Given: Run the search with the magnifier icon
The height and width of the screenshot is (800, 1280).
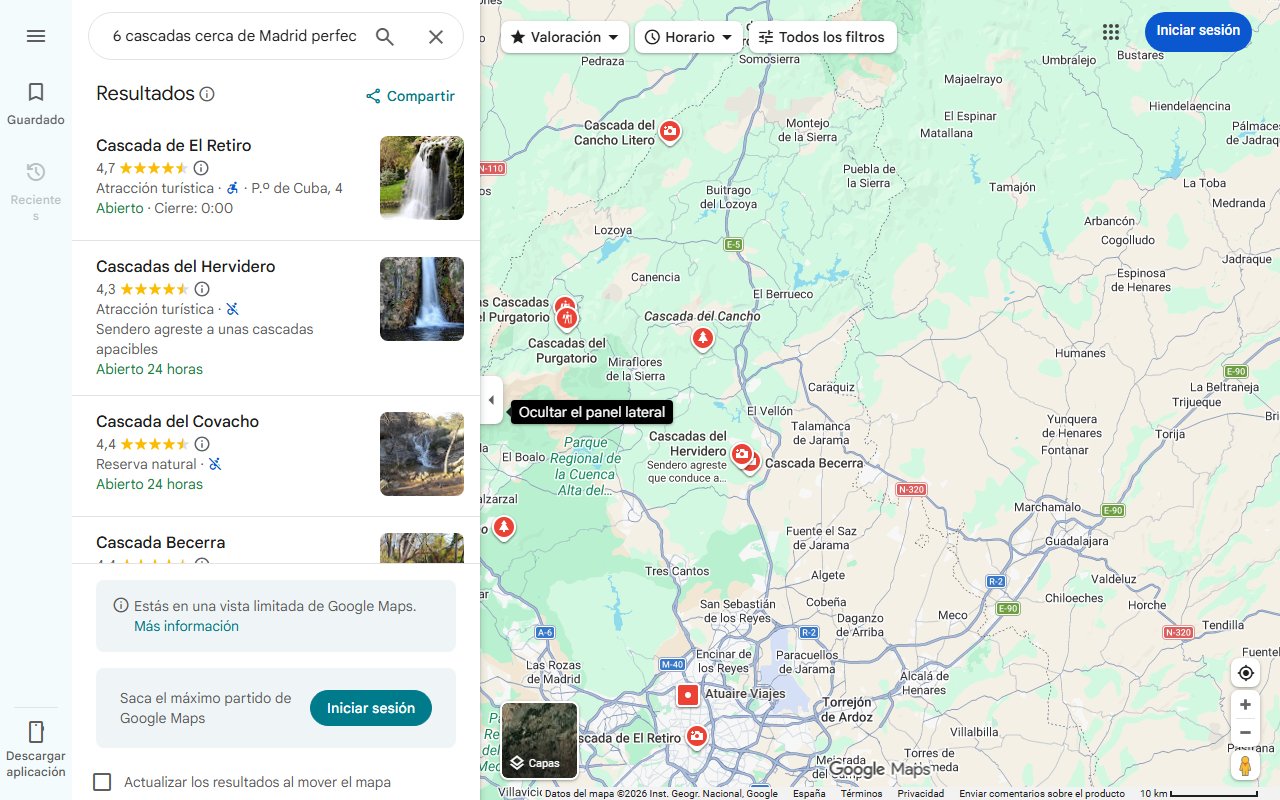Looking at the screenshot, I should click(x=384, y=36).
